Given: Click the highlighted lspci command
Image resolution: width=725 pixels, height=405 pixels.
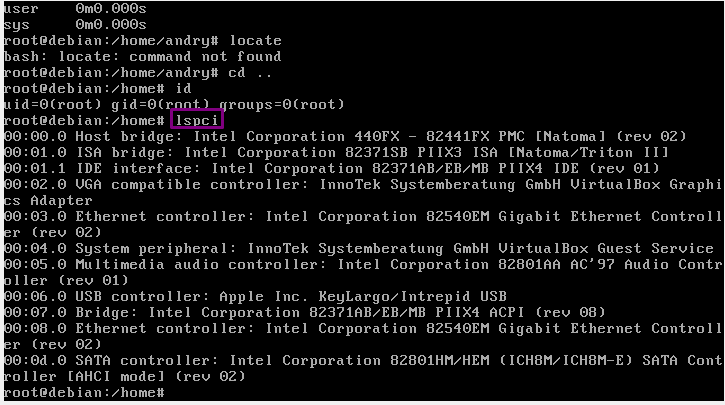Looking at the screenshot, I should click(x=196, y=120).
